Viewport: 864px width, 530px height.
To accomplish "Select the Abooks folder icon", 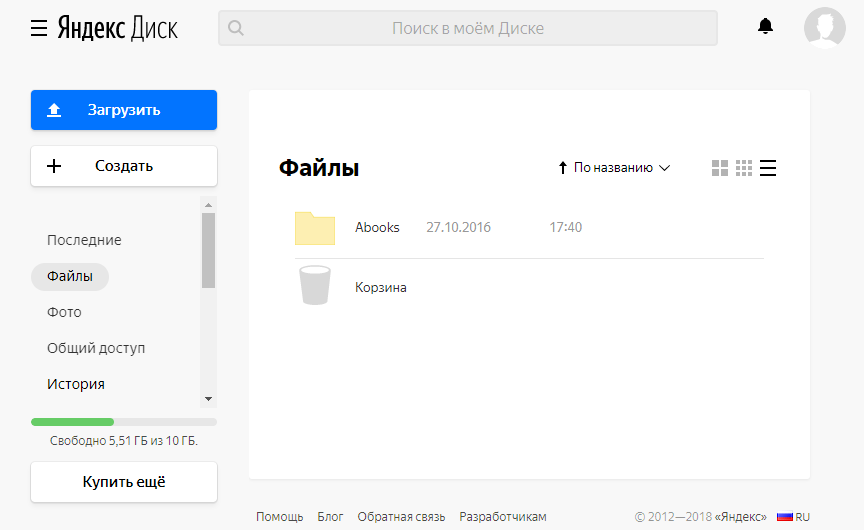I will tap(315, 228).
